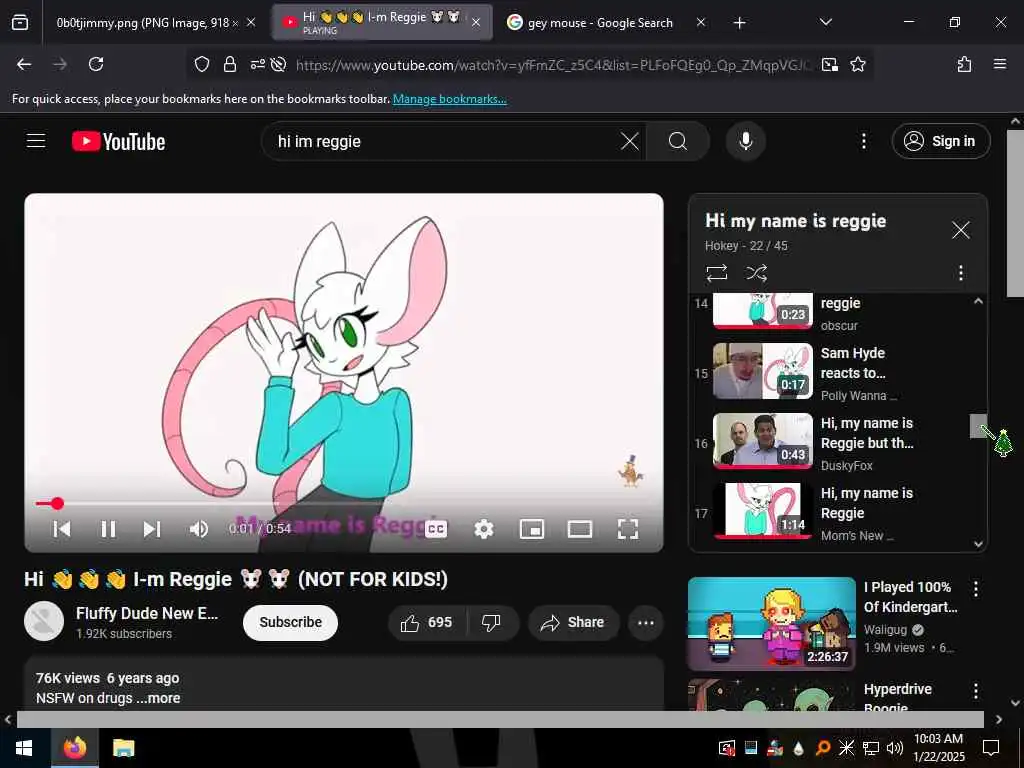Image resolution: width=1024 pixels, height=768 pixels.
Task: Reload the current page
Action: [x=96, y=64]
